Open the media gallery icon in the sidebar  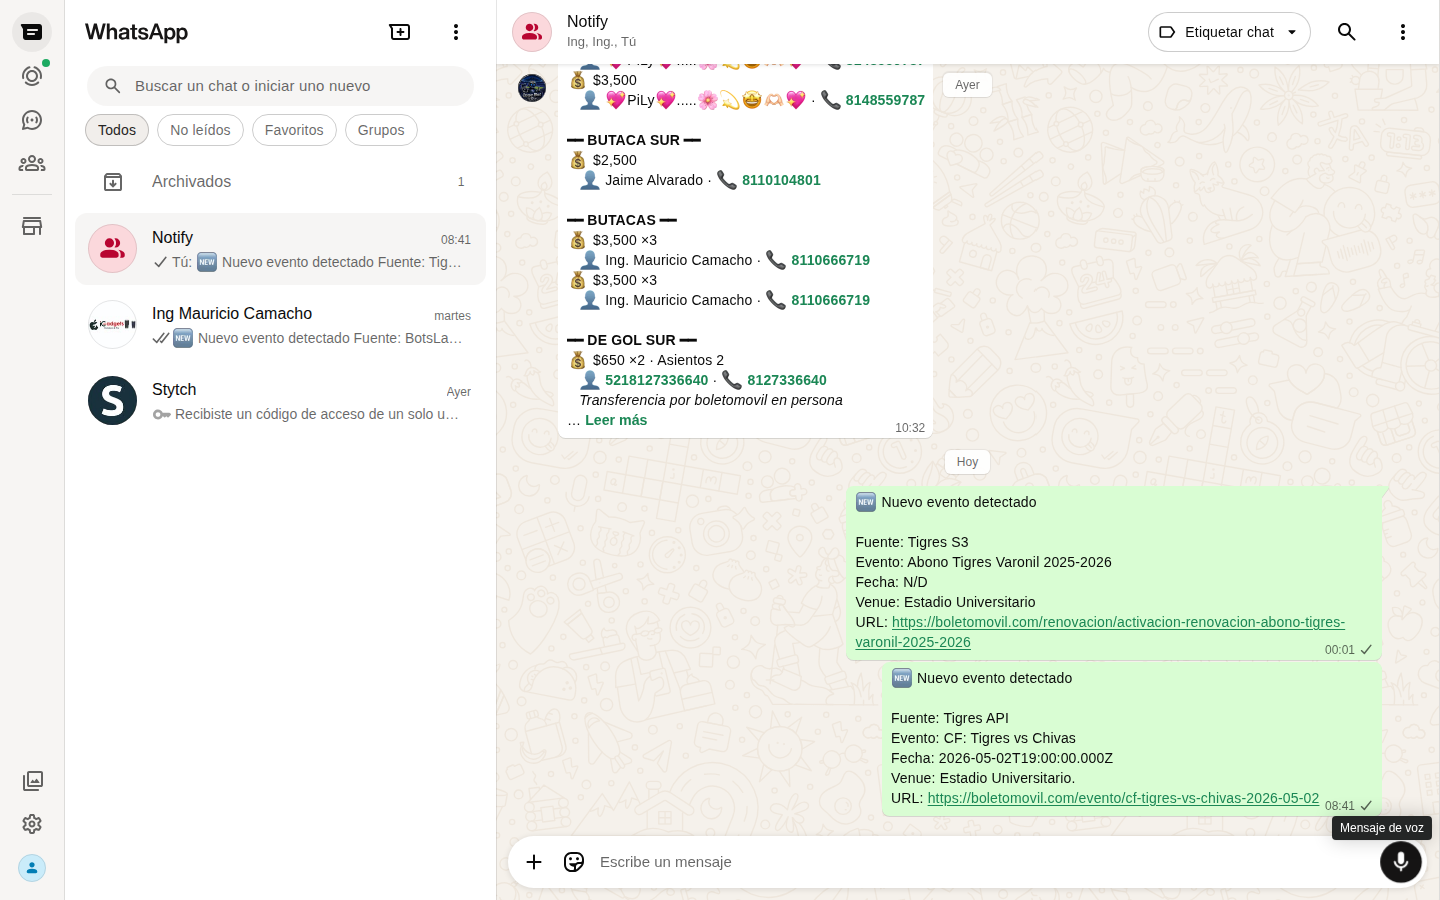click(x=32, y=780)
